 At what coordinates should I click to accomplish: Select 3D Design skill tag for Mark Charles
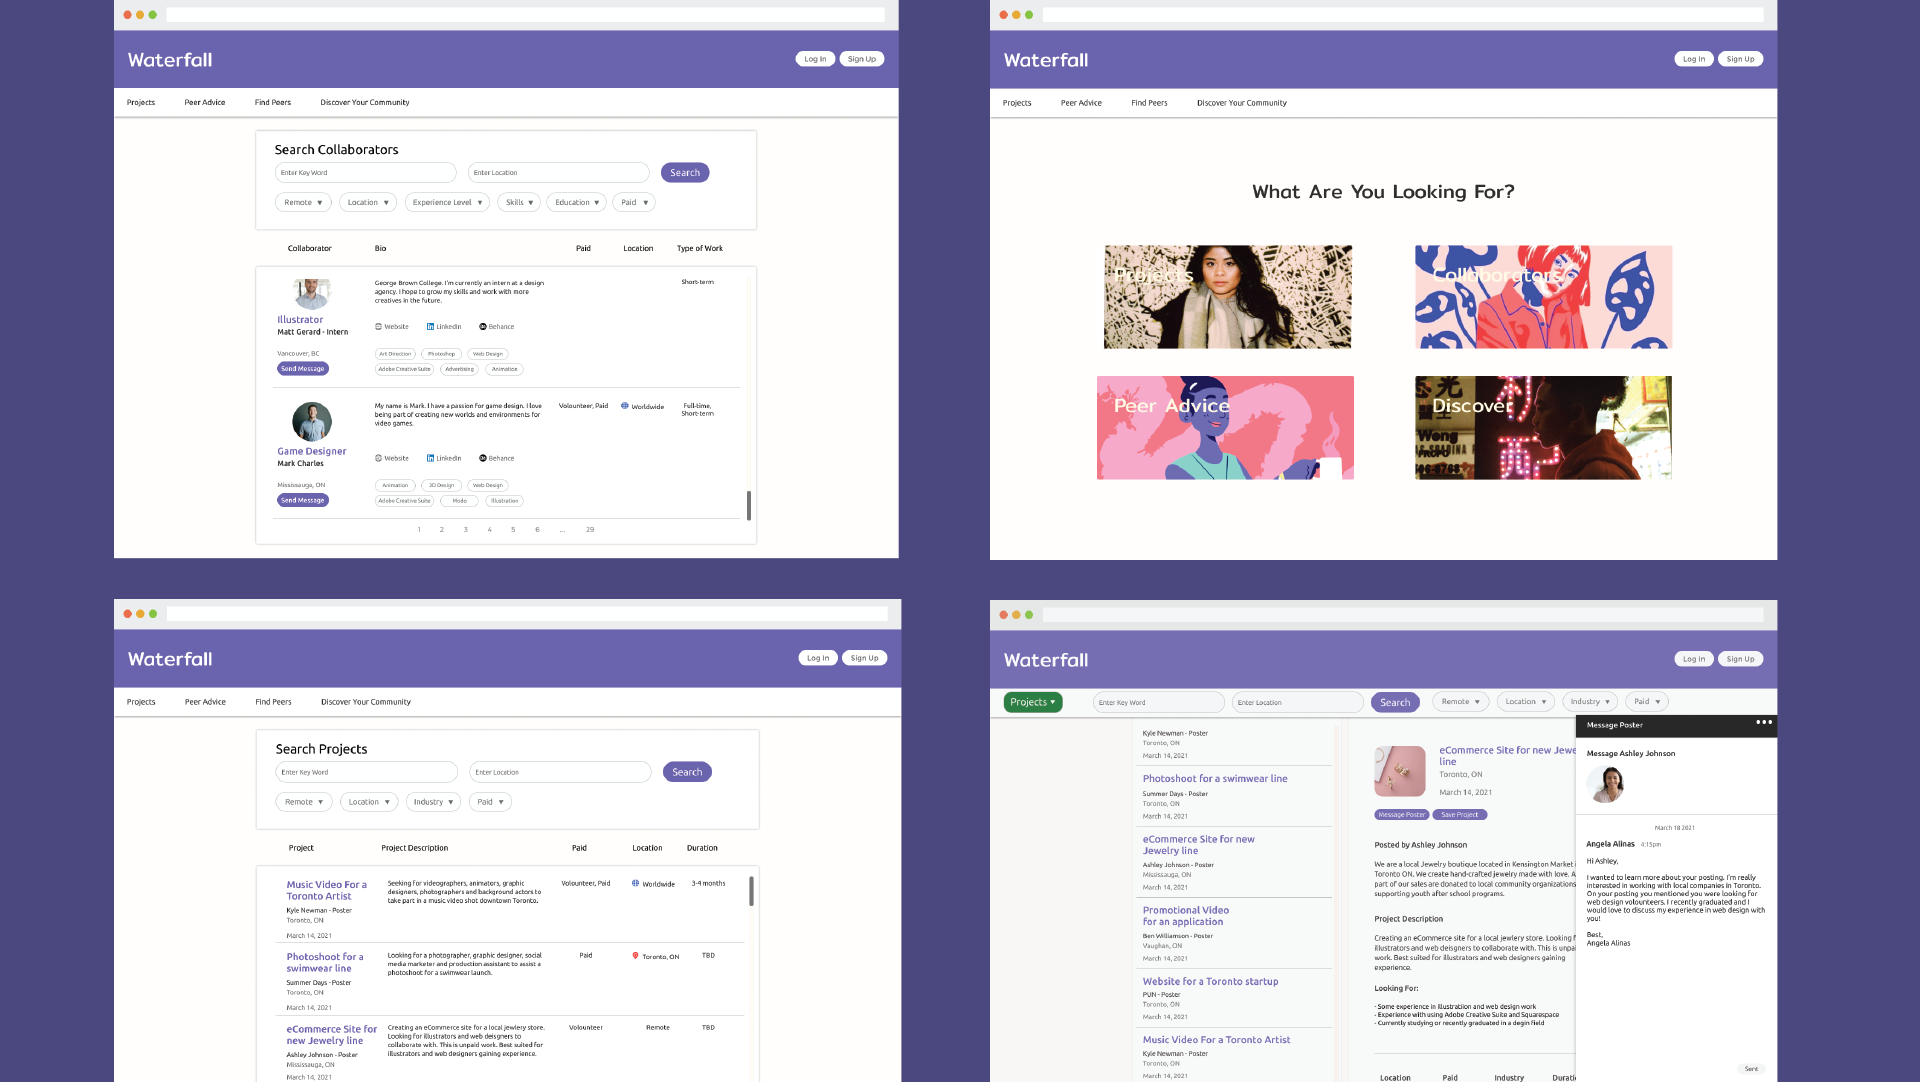click(x=442, y=485)
